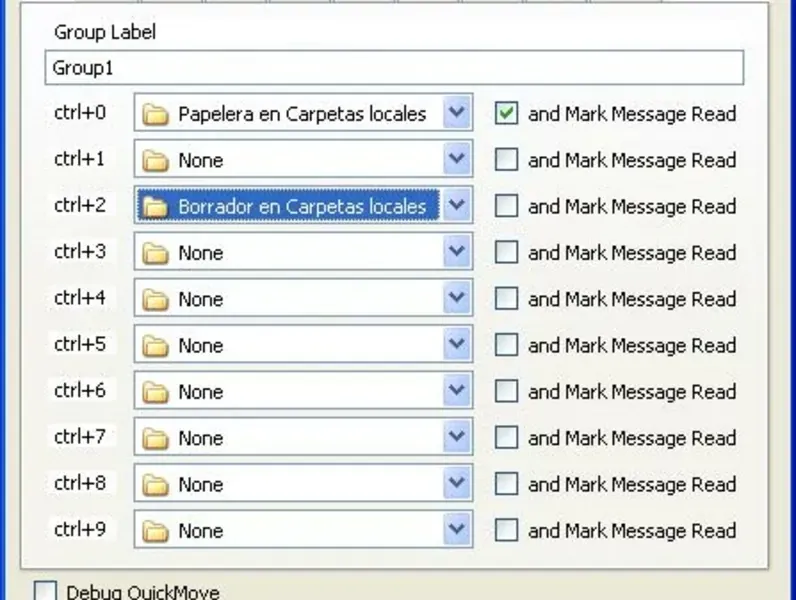Click the folder icon in the ctrl+8 row
Image resolution: width=796 pixels, height=600 pixels.
(154, 485)
